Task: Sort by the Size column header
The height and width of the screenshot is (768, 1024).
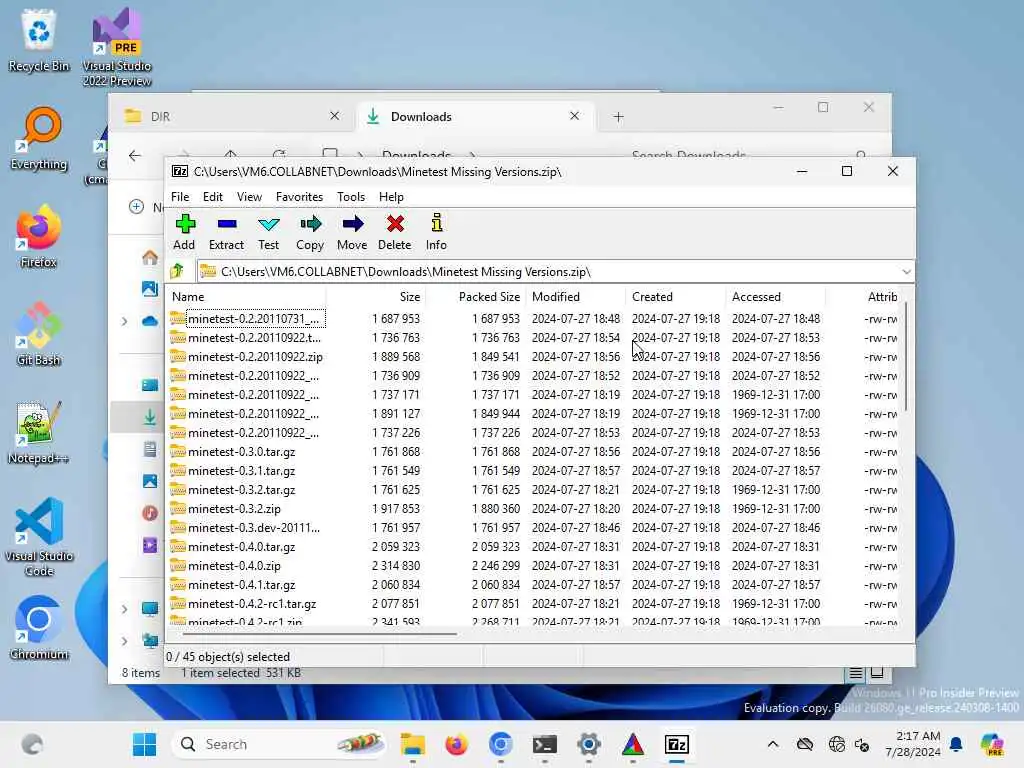Action: tap(376, 296)
